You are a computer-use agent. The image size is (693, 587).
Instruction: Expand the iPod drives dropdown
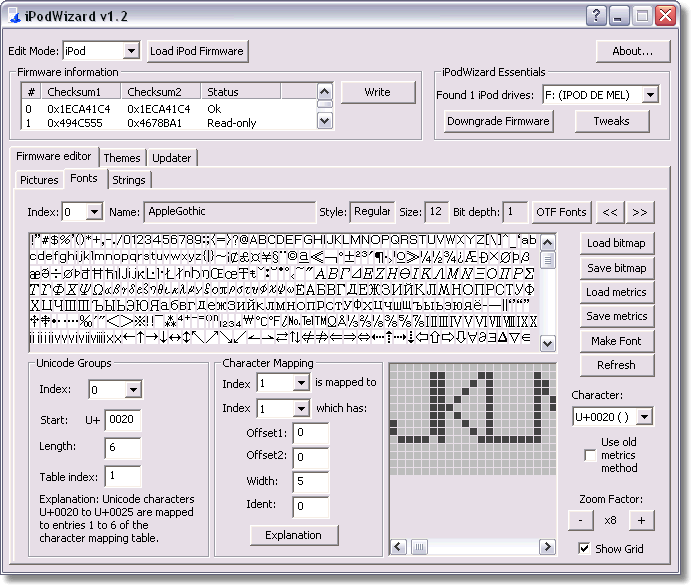pos(650,95)
